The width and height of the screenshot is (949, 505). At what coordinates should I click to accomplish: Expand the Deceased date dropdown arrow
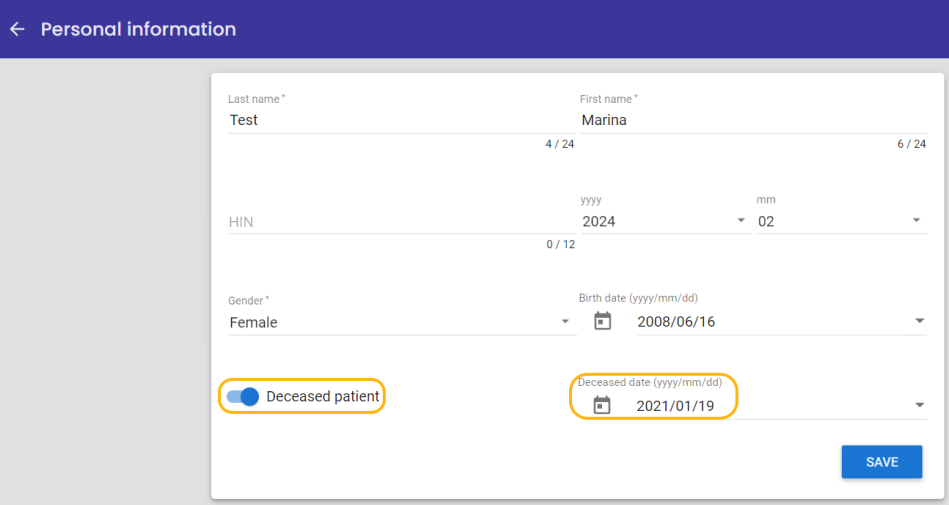[x=919, y=405]
